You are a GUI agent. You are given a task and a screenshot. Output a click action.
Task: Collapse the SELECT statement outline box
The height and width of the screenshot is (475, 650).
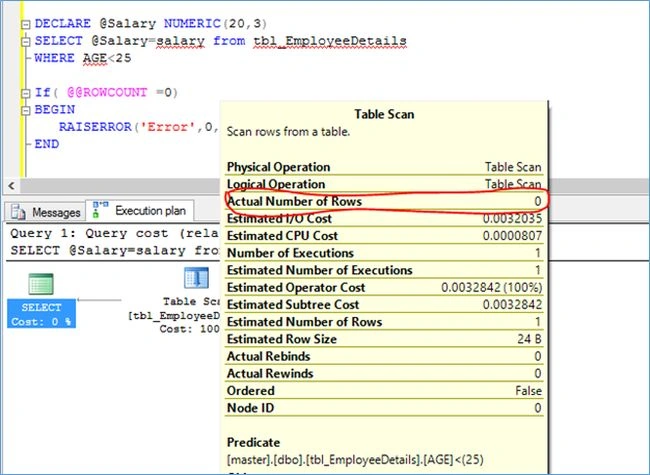tap(26, 41)
